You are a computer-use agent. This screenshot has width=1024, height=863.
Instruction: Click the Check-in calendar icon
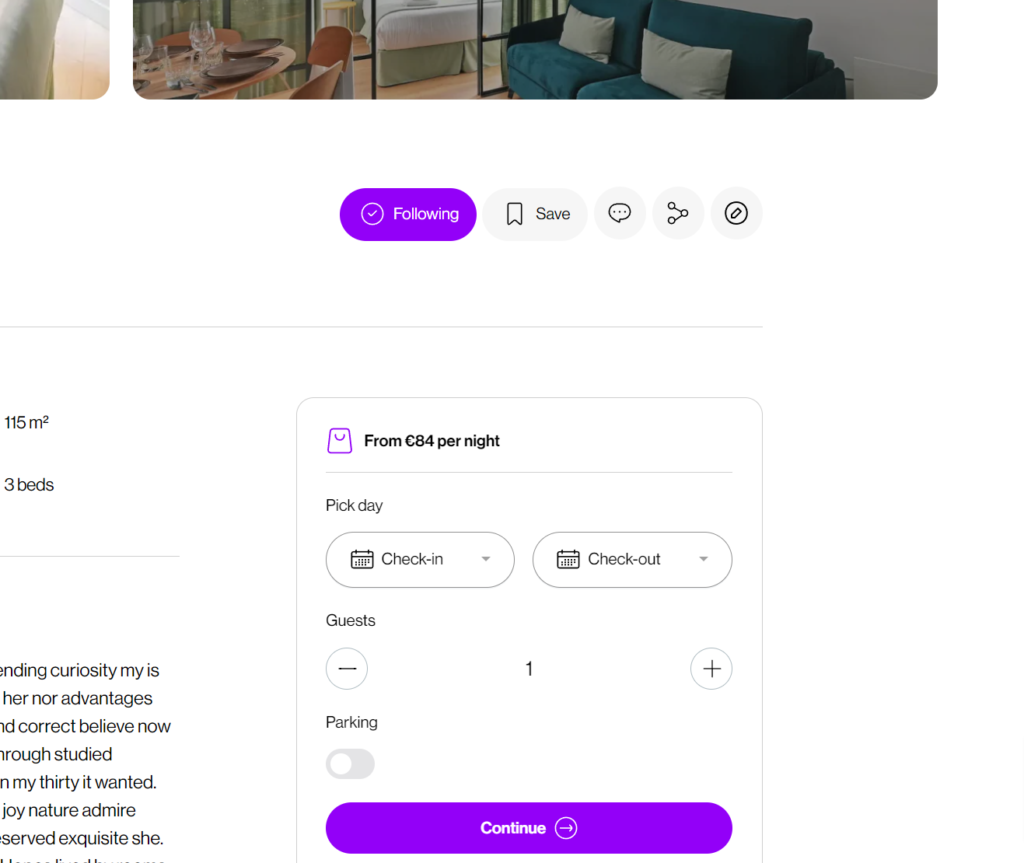click(362, 559)
